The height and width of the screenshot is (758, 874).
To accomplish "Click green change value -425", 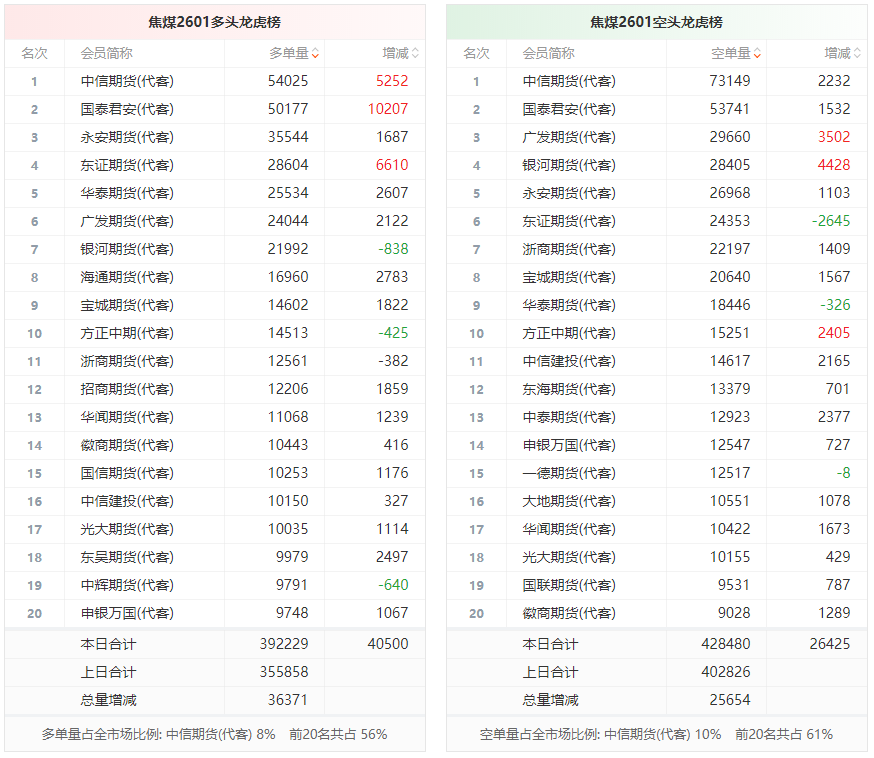I will [394, 333].
